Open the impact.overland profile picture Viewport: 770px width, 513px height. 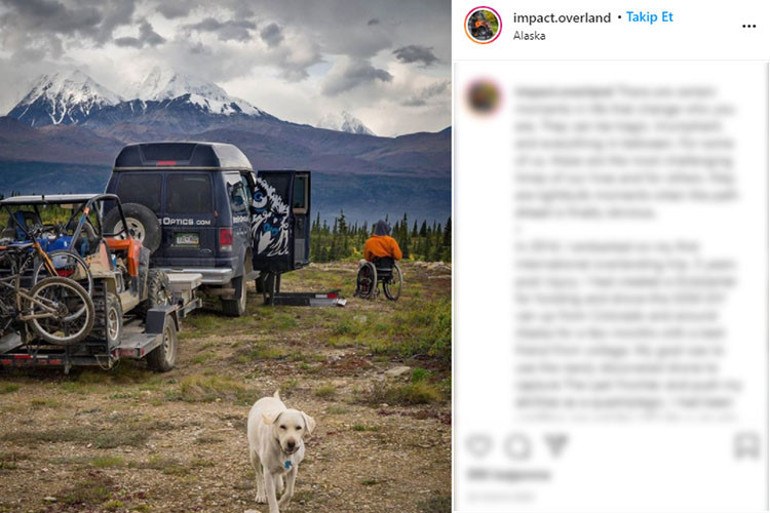point(483,25)
